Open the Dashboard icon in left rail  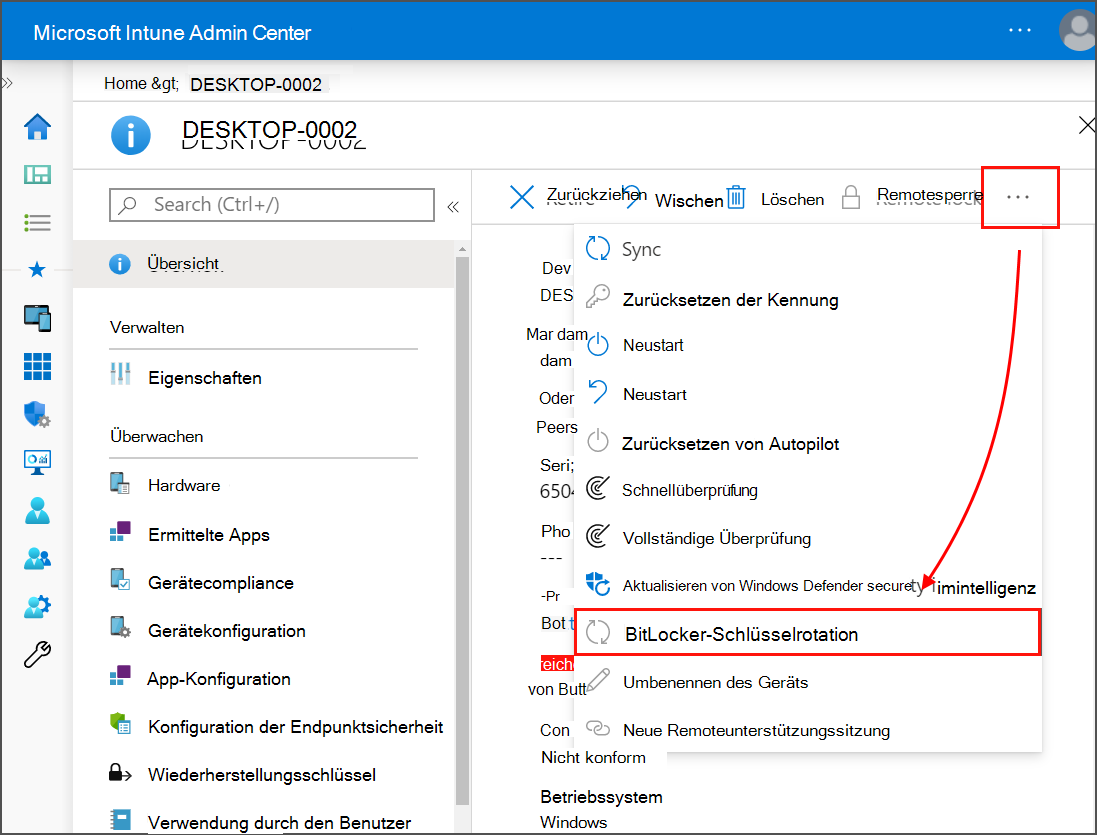tap(37, 174)
